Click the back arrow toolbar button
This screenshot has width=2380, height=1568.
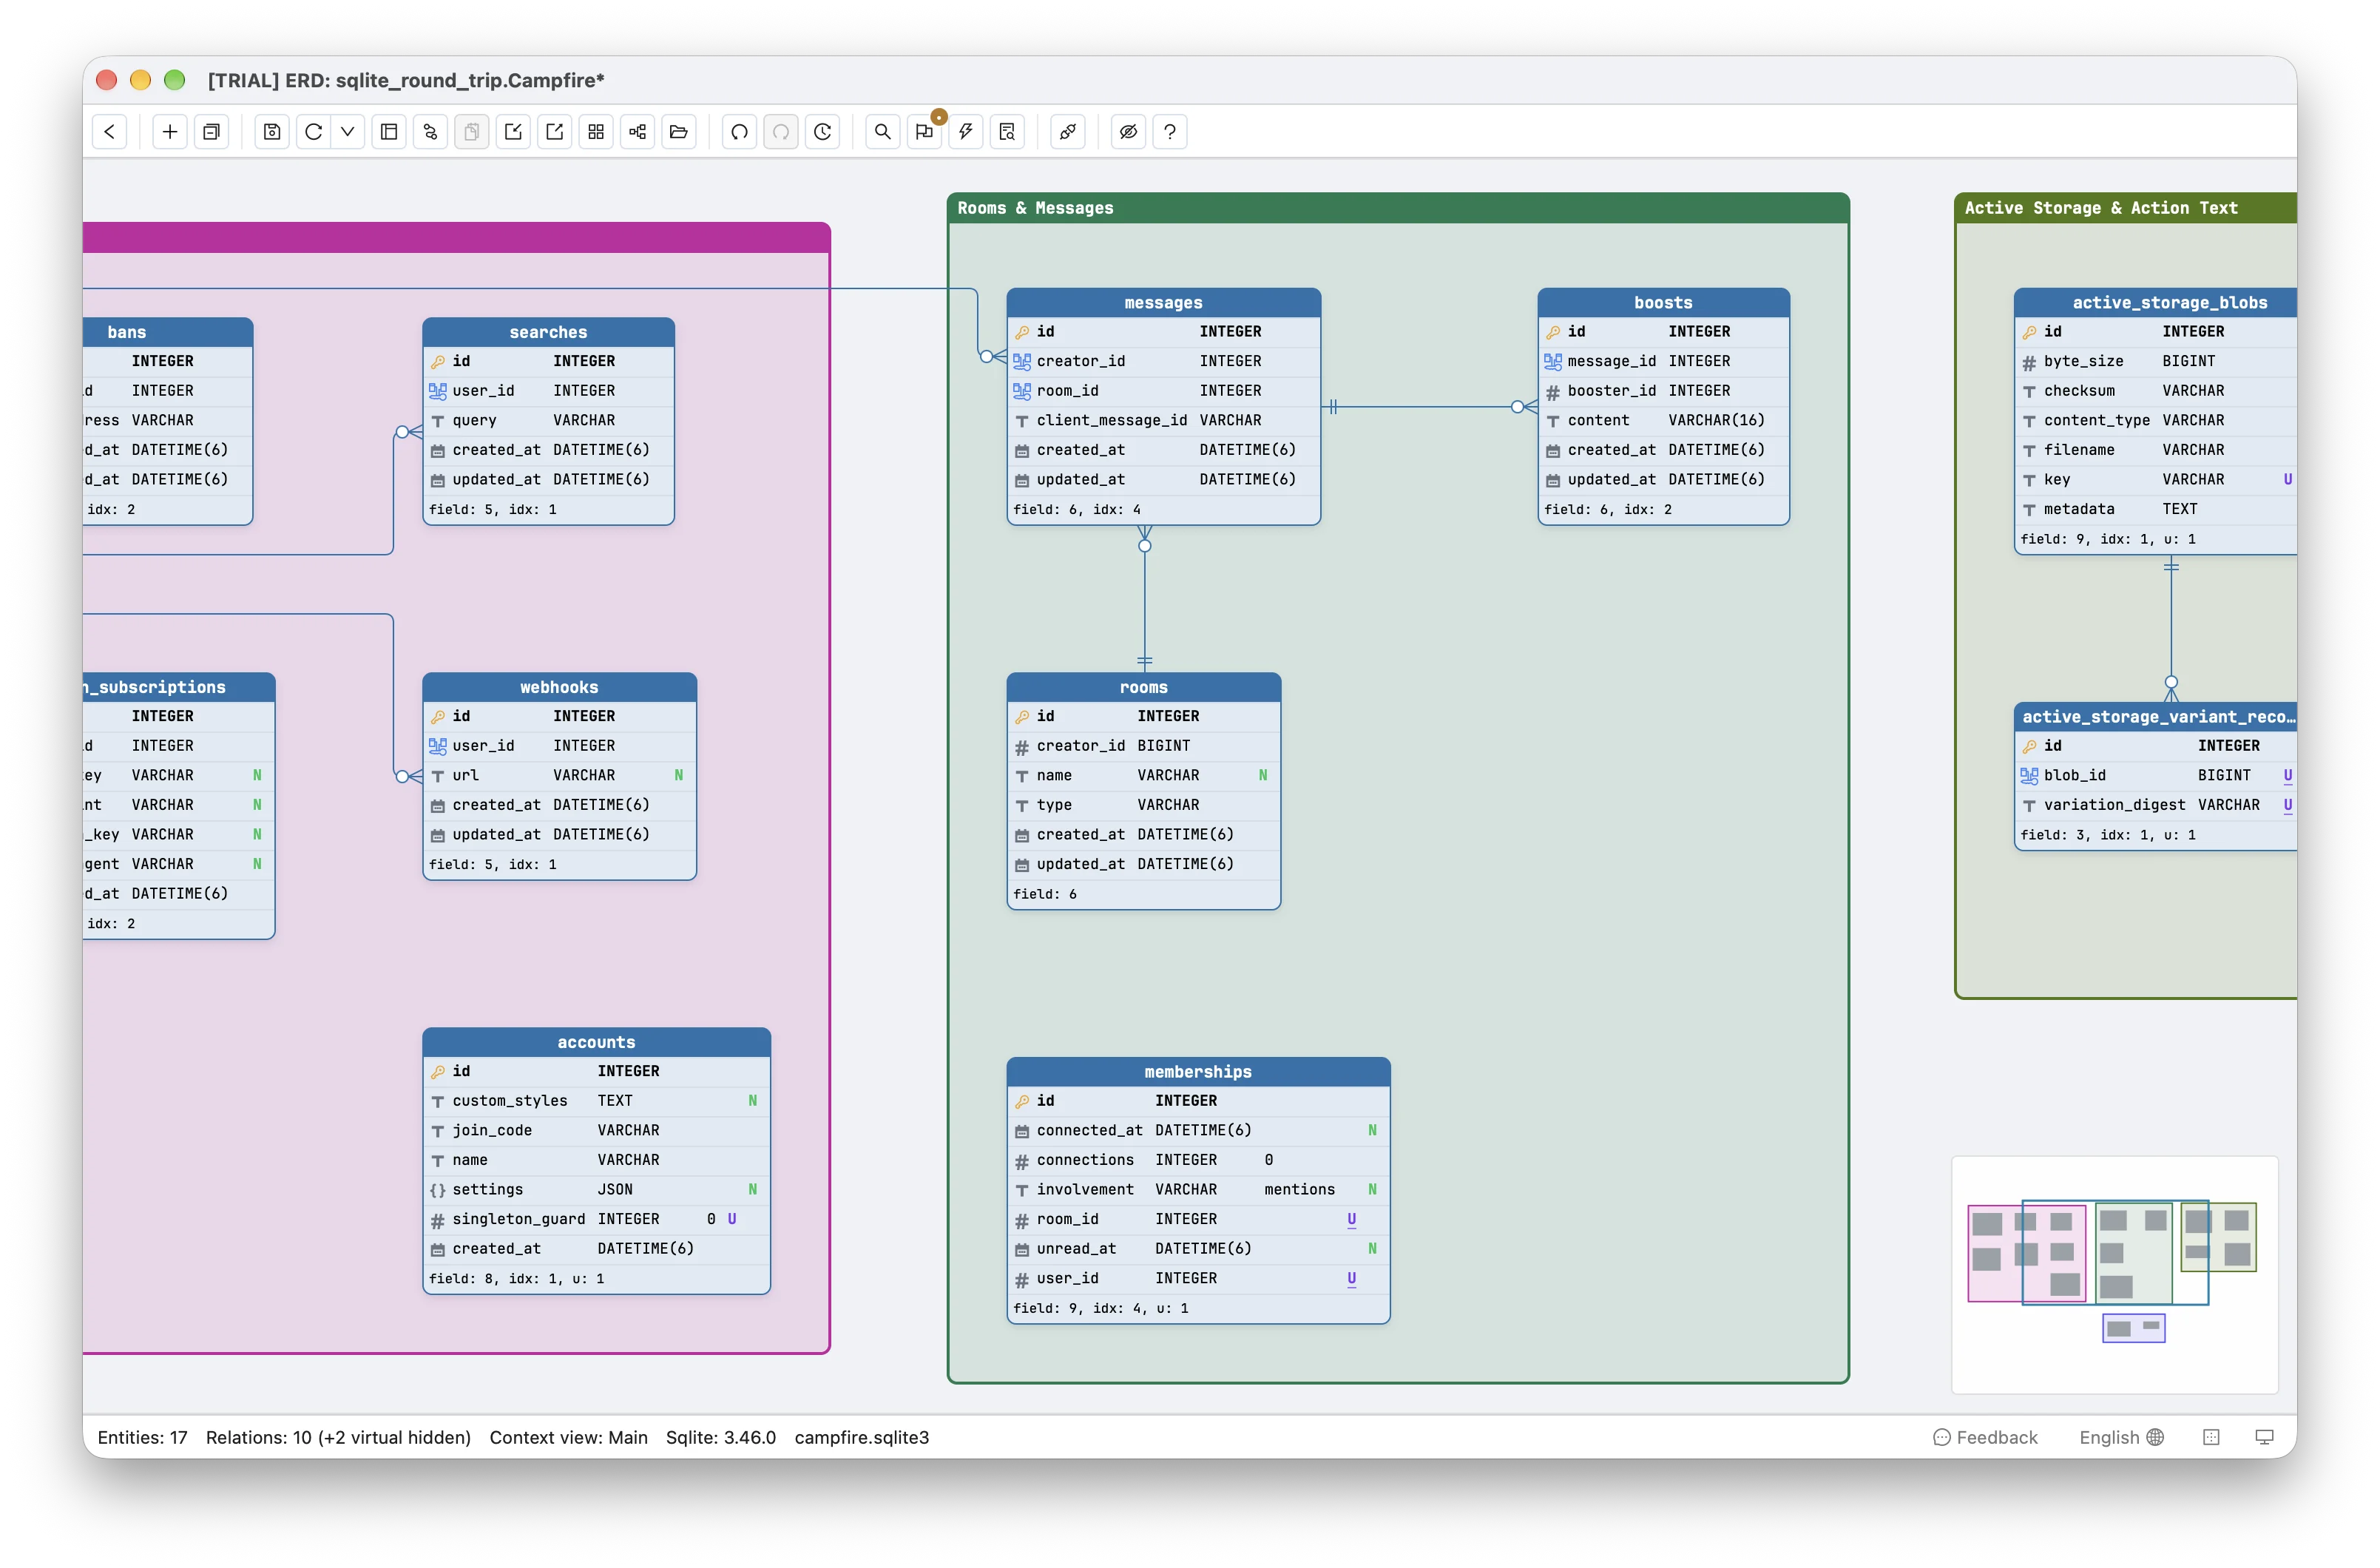(110, 131)
